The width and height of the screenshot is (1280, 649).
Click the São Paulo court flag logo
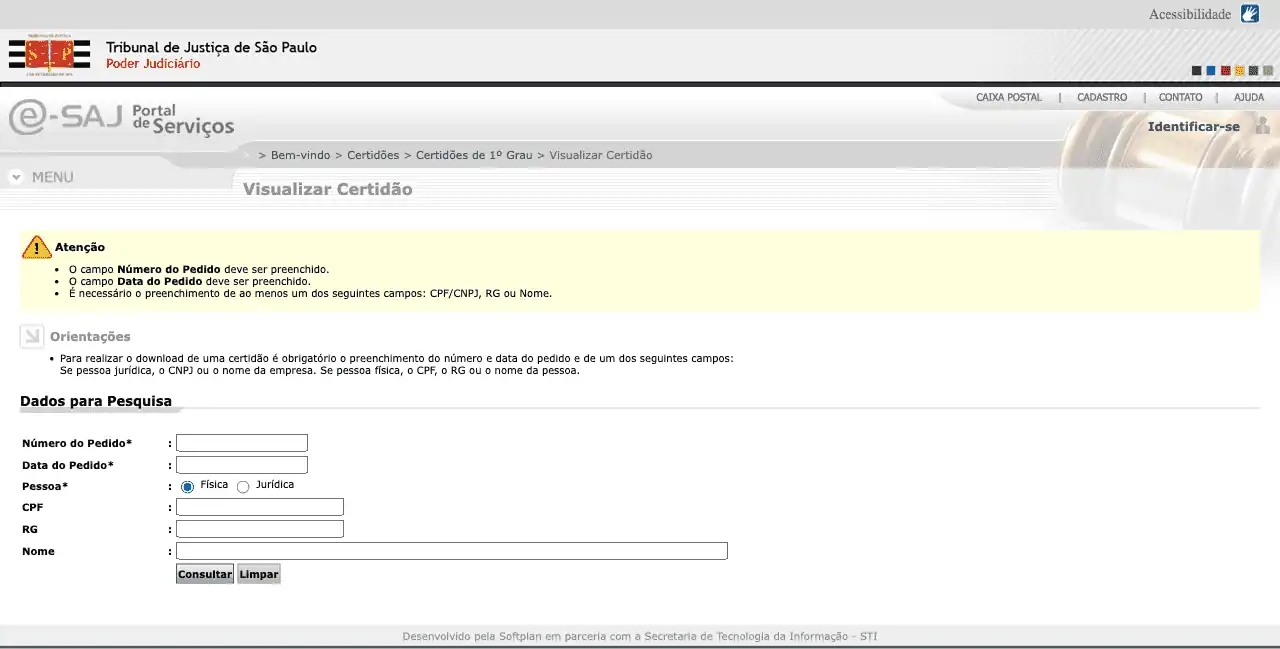pyautogui.click(x=49, y=55)
